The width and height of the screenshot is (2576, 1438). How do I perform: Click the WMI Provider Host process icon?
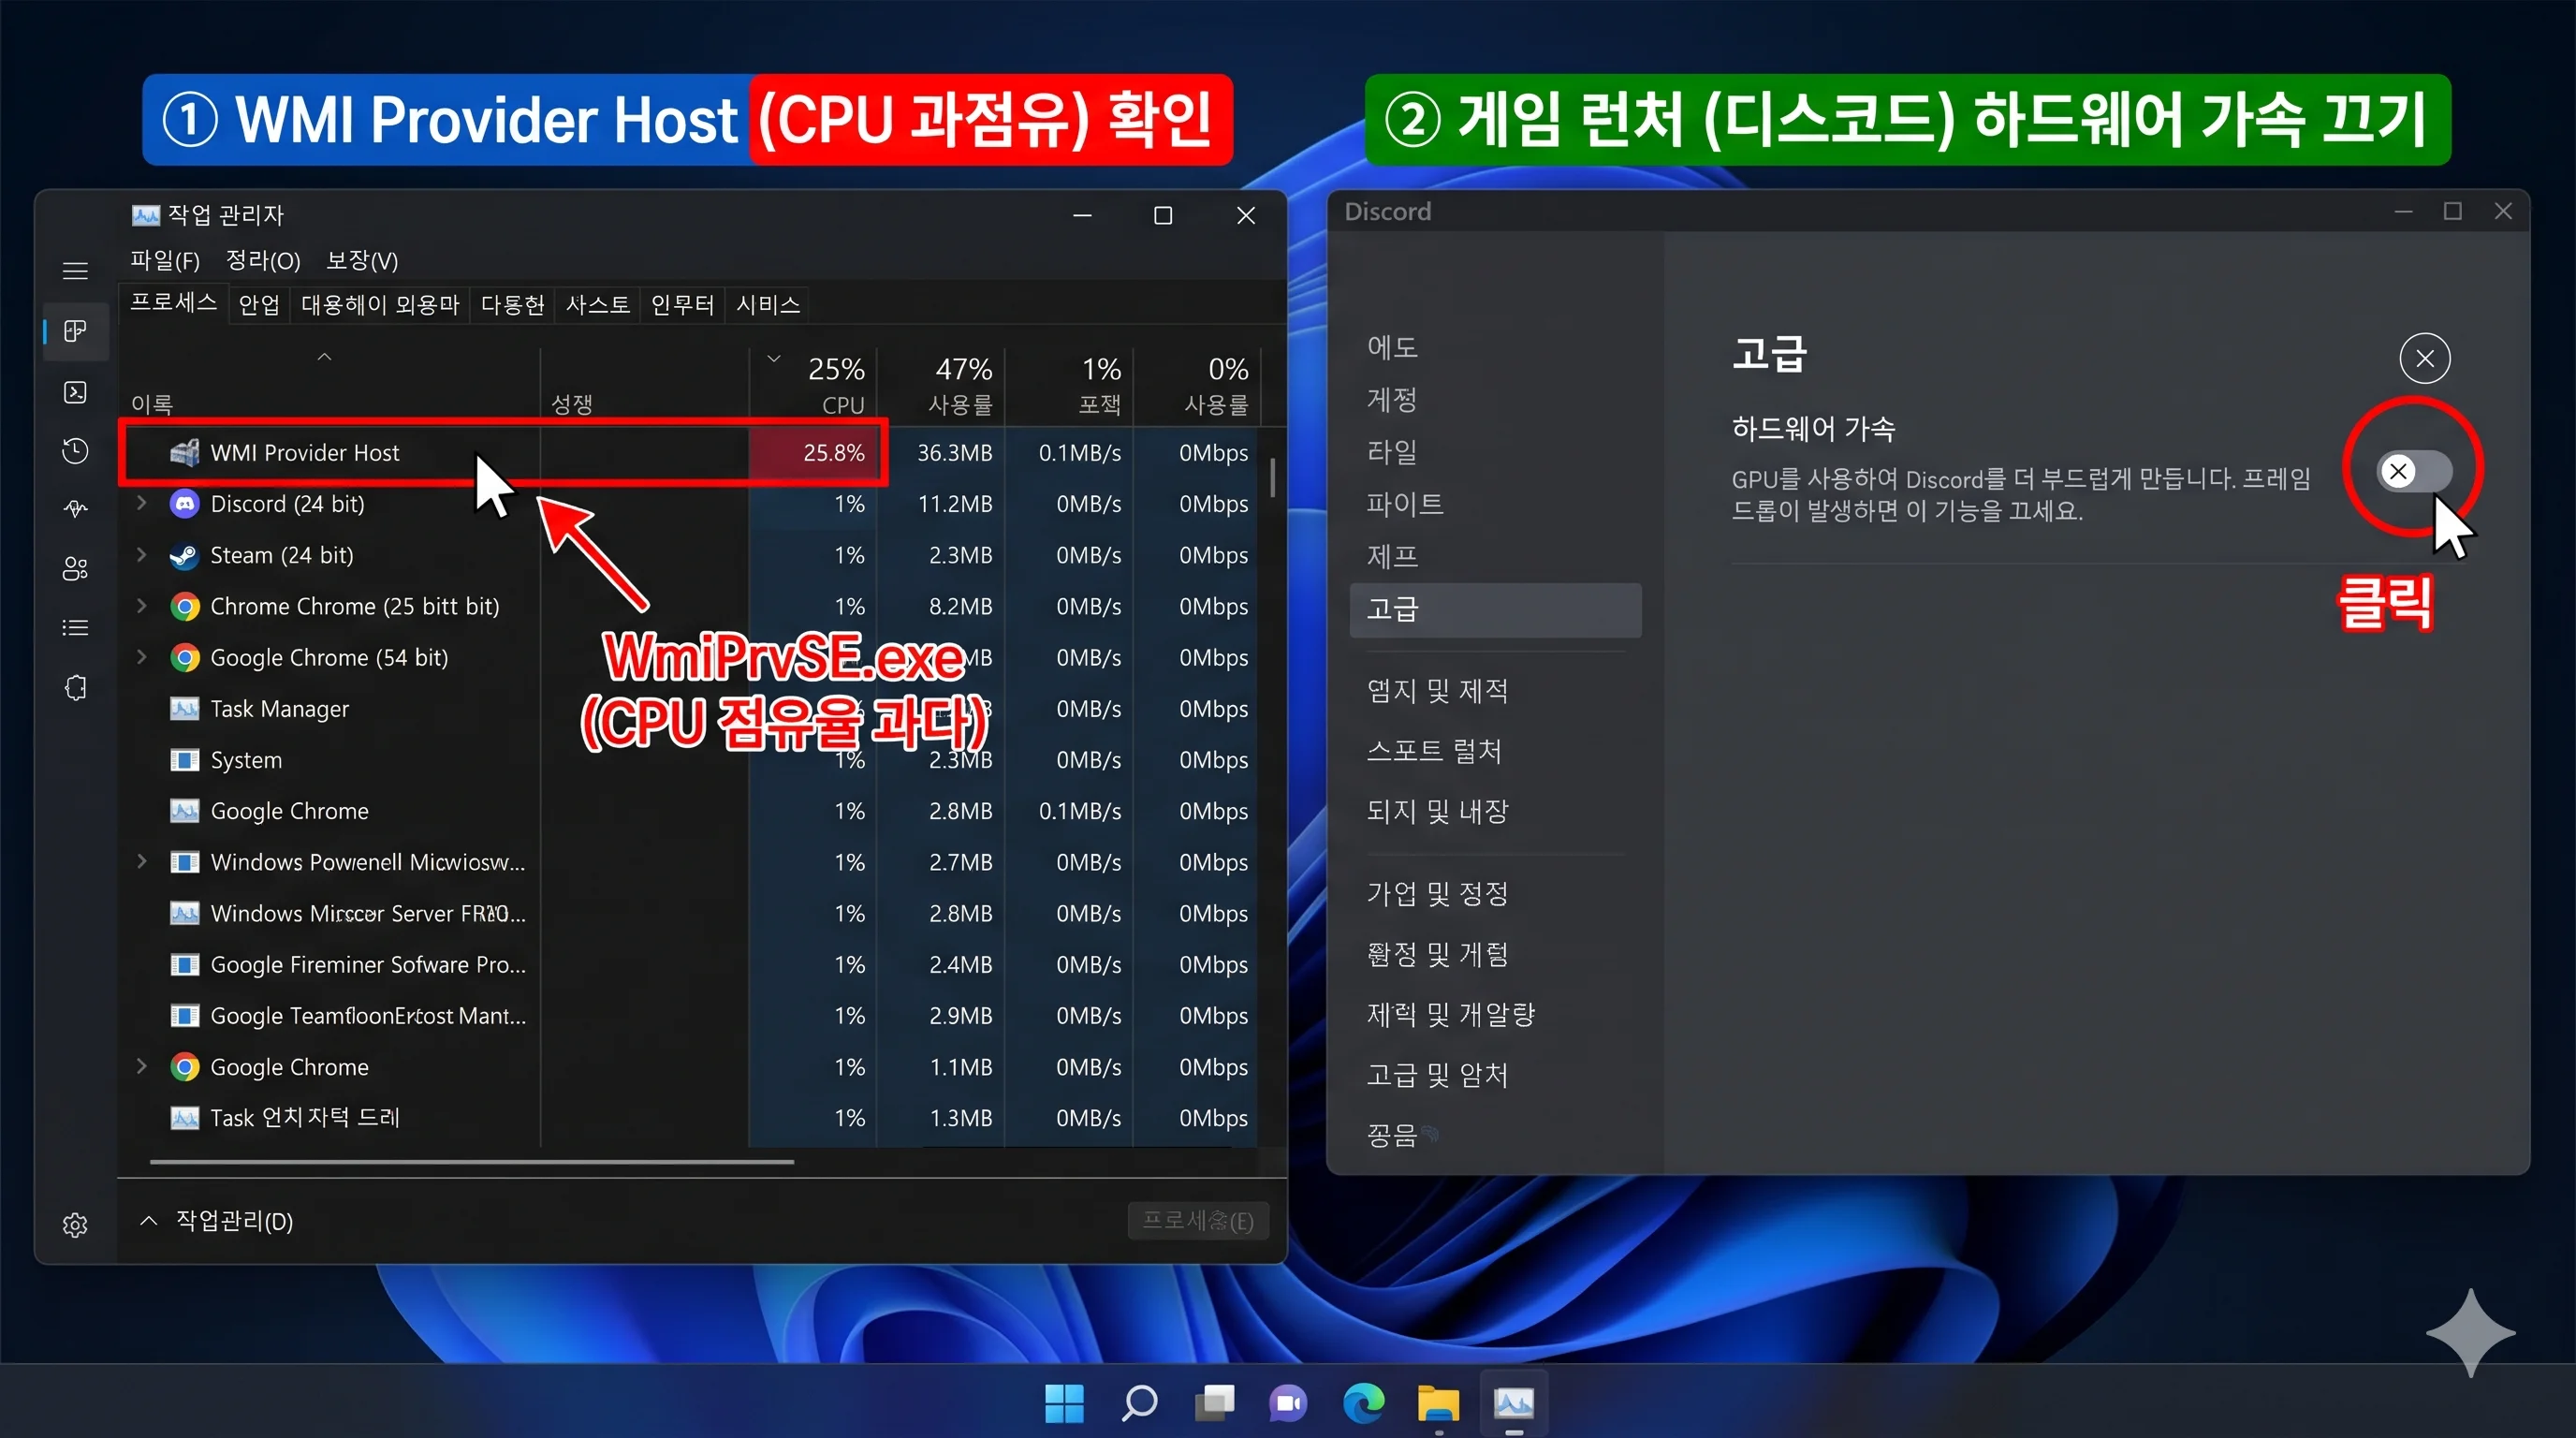(x=184, y=453)
